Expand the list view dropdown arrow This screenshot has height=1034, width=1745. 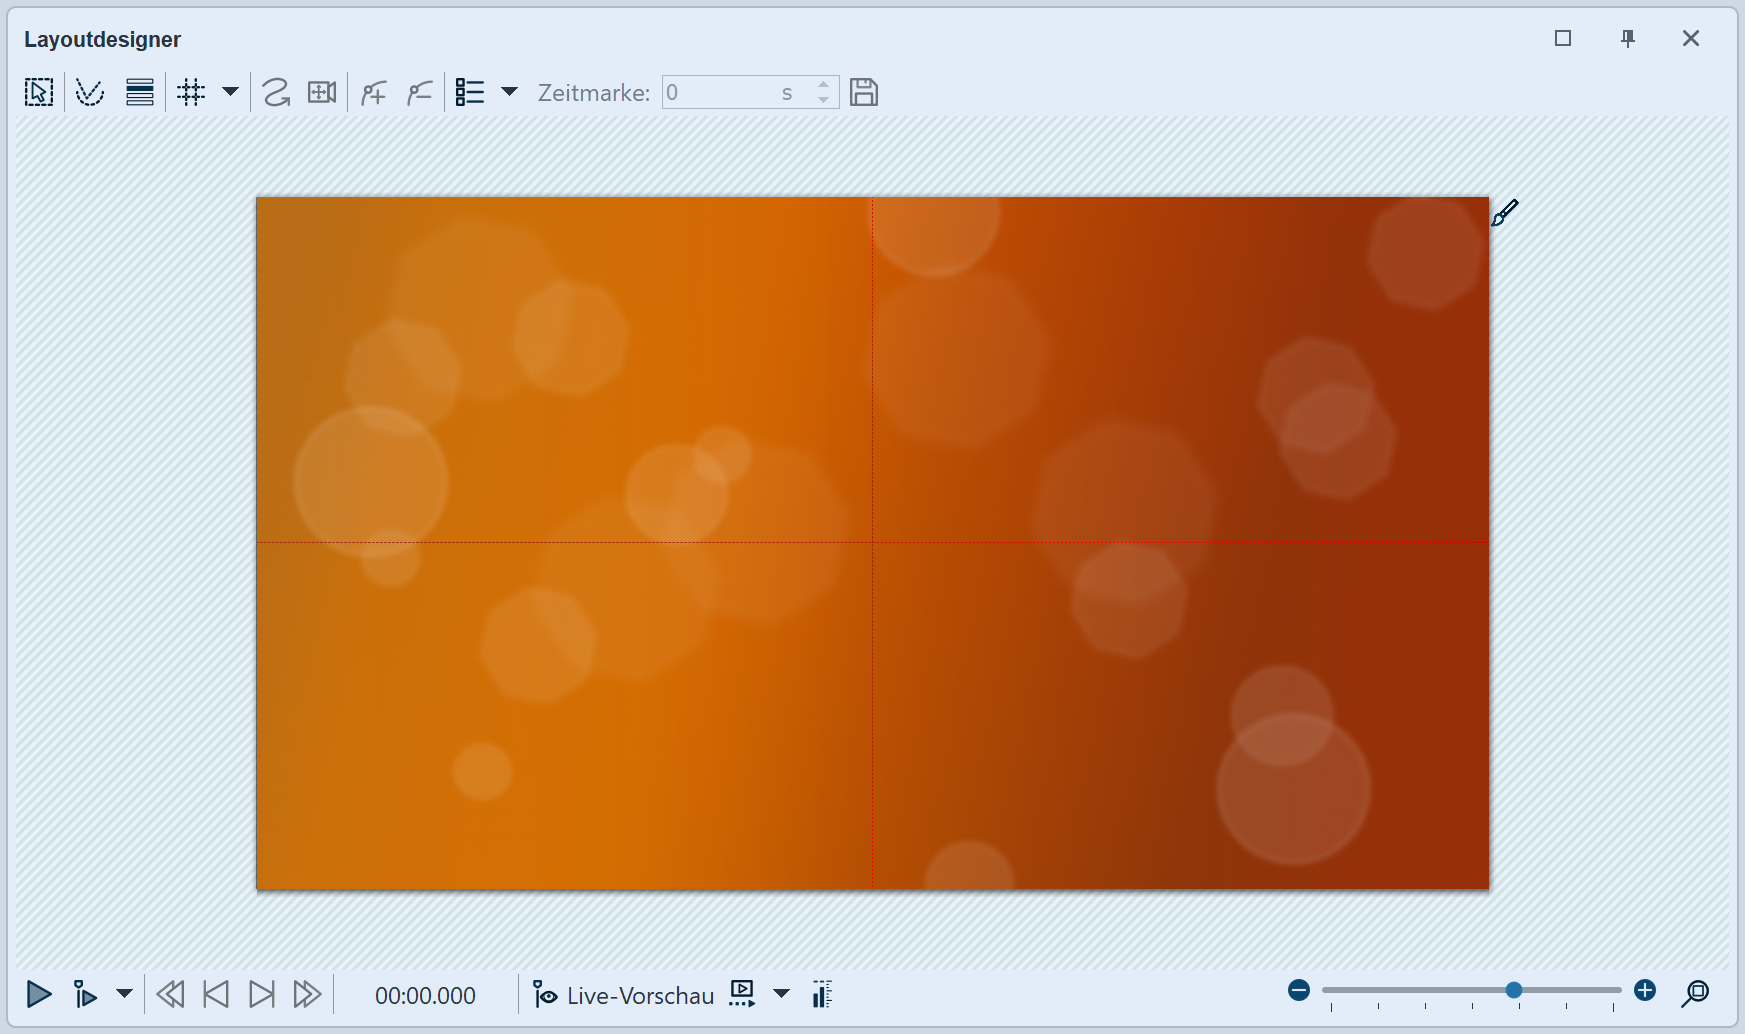tap(509, 93)
